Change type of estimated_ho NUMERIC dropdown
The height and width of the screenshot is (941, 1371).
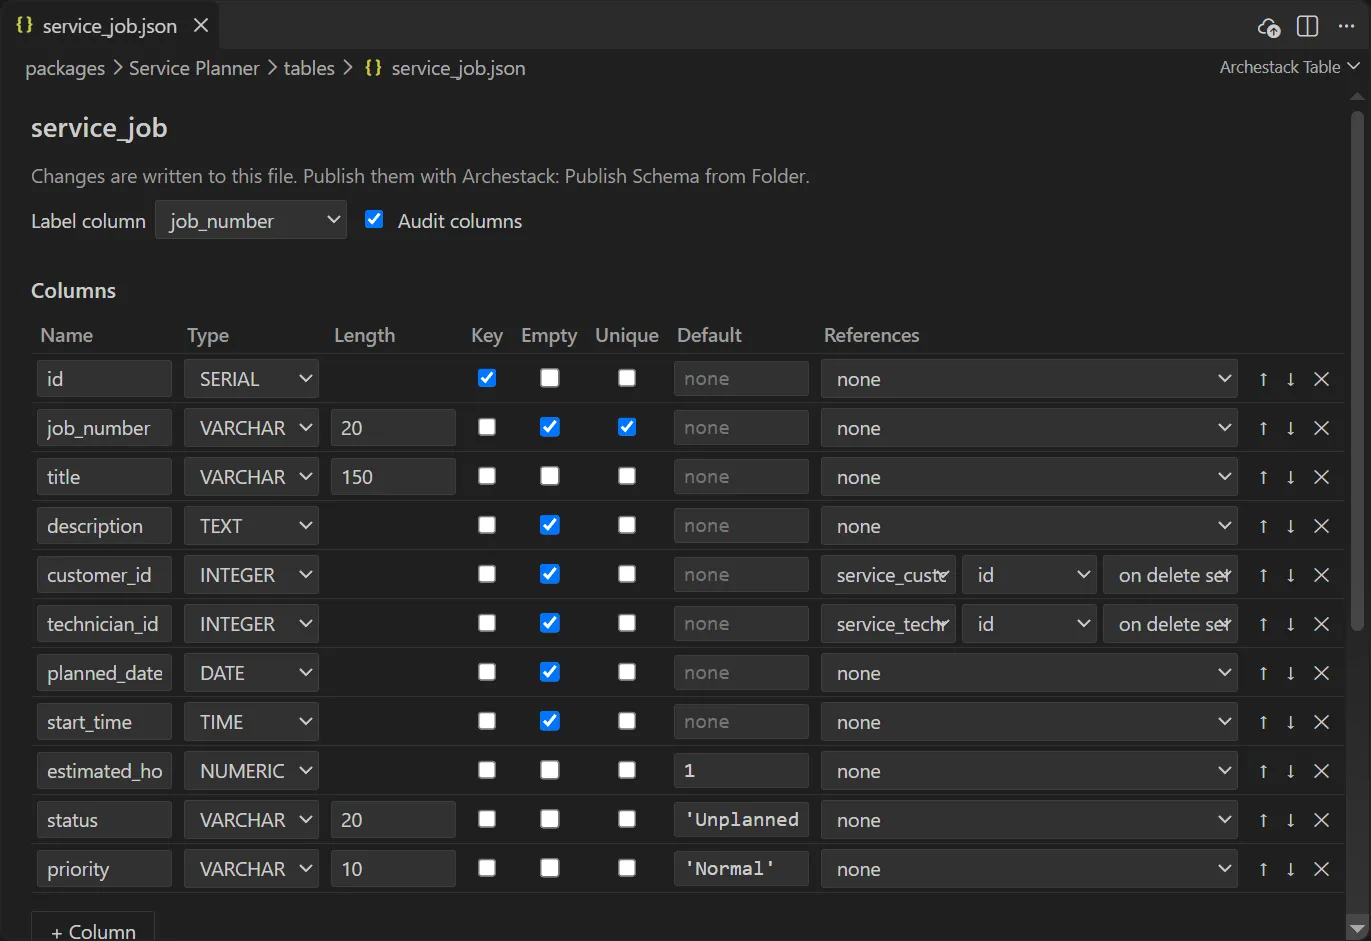[x=252, y=771]
